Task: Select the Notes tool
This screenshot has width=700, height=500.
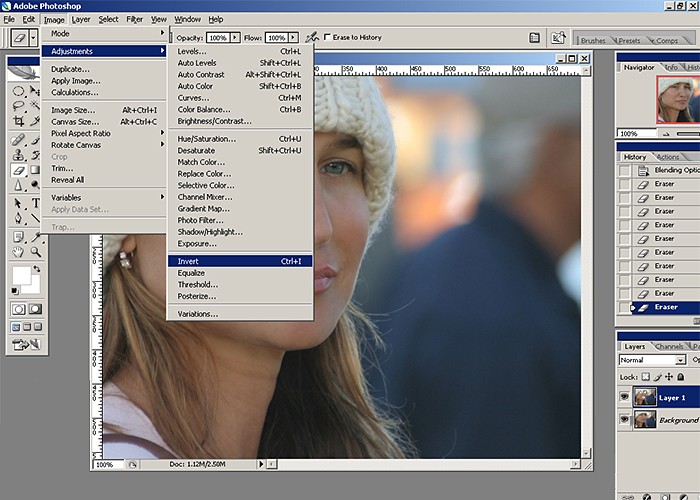Action: coord(18,237)
